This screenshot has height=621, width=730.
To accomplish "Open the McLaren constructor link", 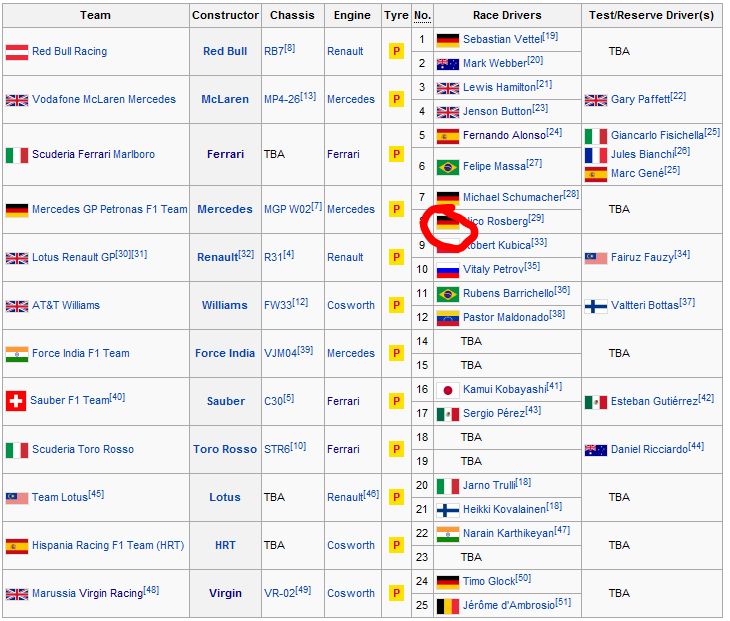I will (225, 99).
